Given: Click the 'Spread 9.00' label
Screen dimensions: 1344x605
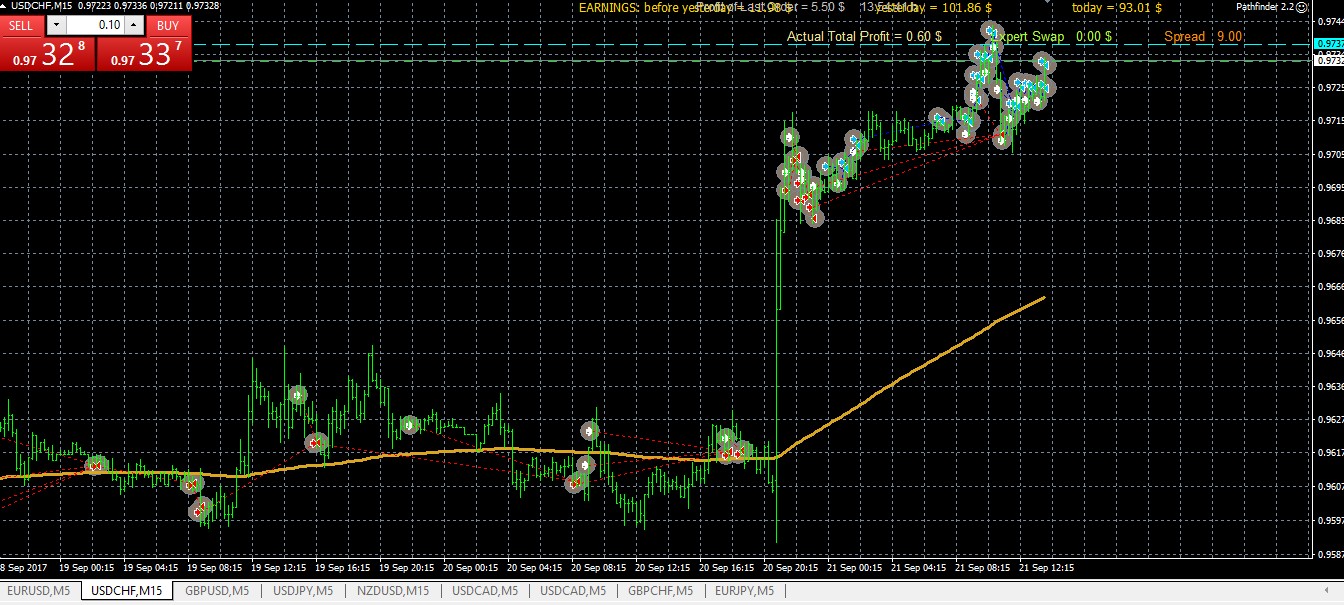Looking at the screenshot, I should pyautogui.click(x=1203, y=36).
